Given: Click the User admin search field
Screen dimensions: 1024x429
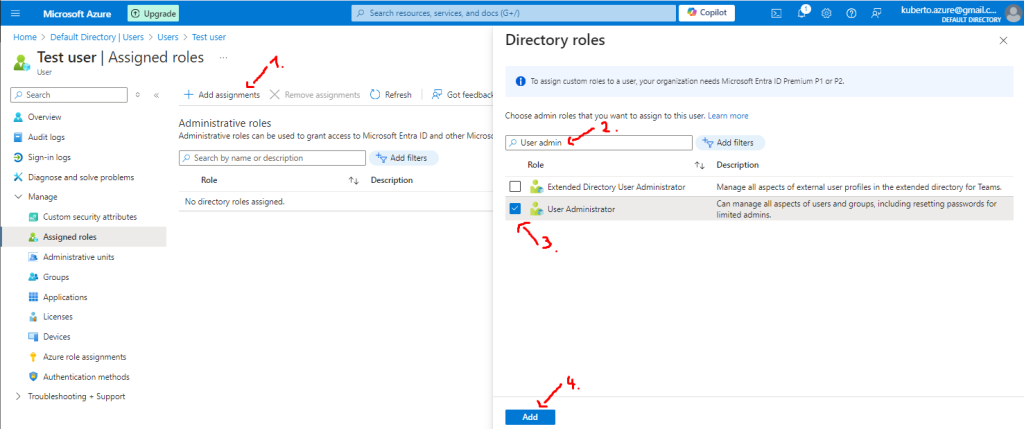Looking at the screenshot, I should (x=599, y=142).
